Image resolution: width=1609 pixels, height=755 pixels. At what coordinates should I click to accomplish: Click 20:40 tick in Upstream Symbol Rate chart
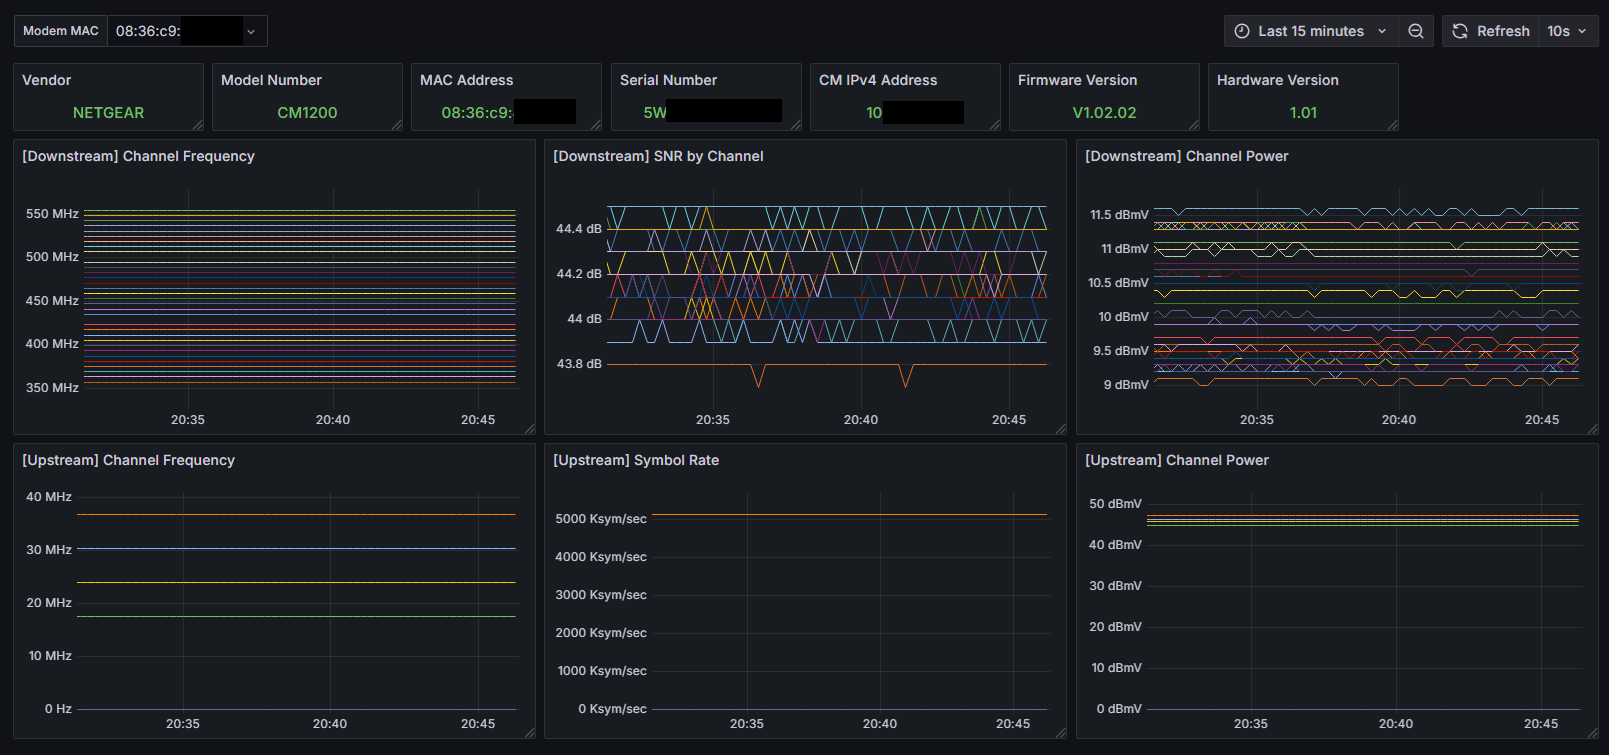(880, 724)
